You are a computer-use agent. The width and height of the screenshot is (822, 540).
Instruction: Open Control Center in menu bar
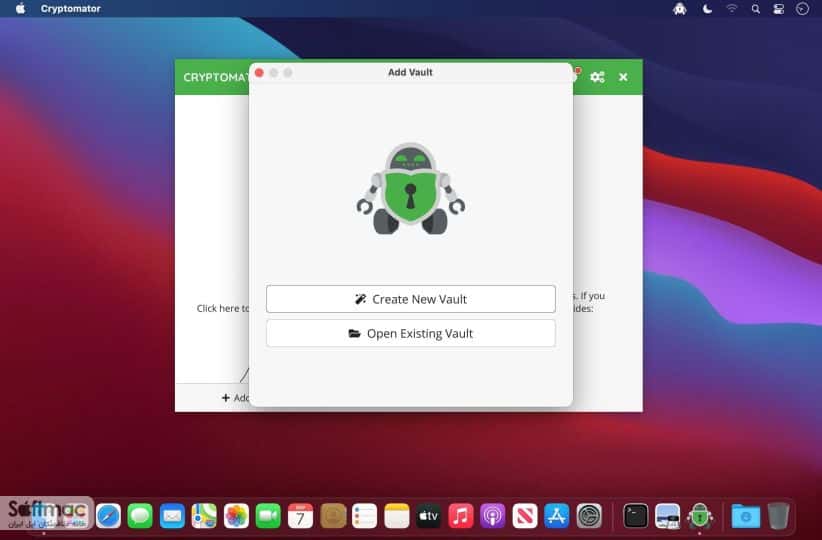click(x=778, y=8)
